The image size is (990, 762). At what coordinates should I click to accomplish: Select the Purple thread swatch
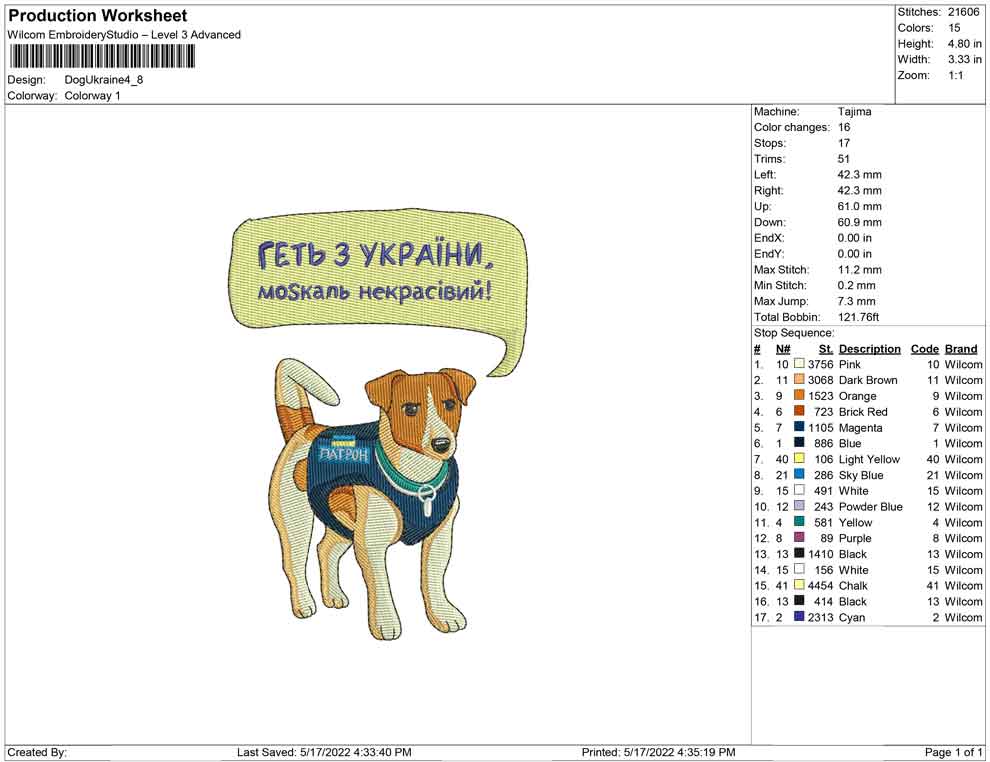point(799,538)
